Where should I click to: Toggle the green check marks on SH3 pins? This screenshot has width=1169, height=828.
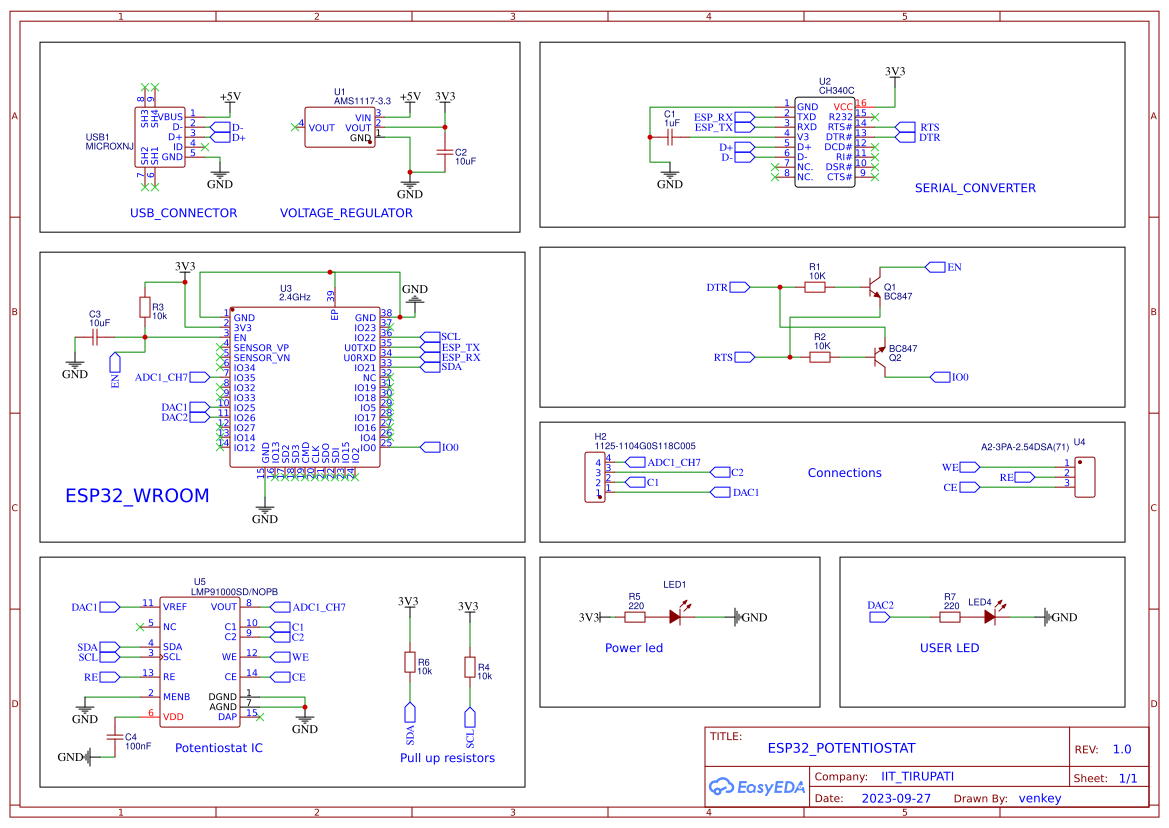144,88
